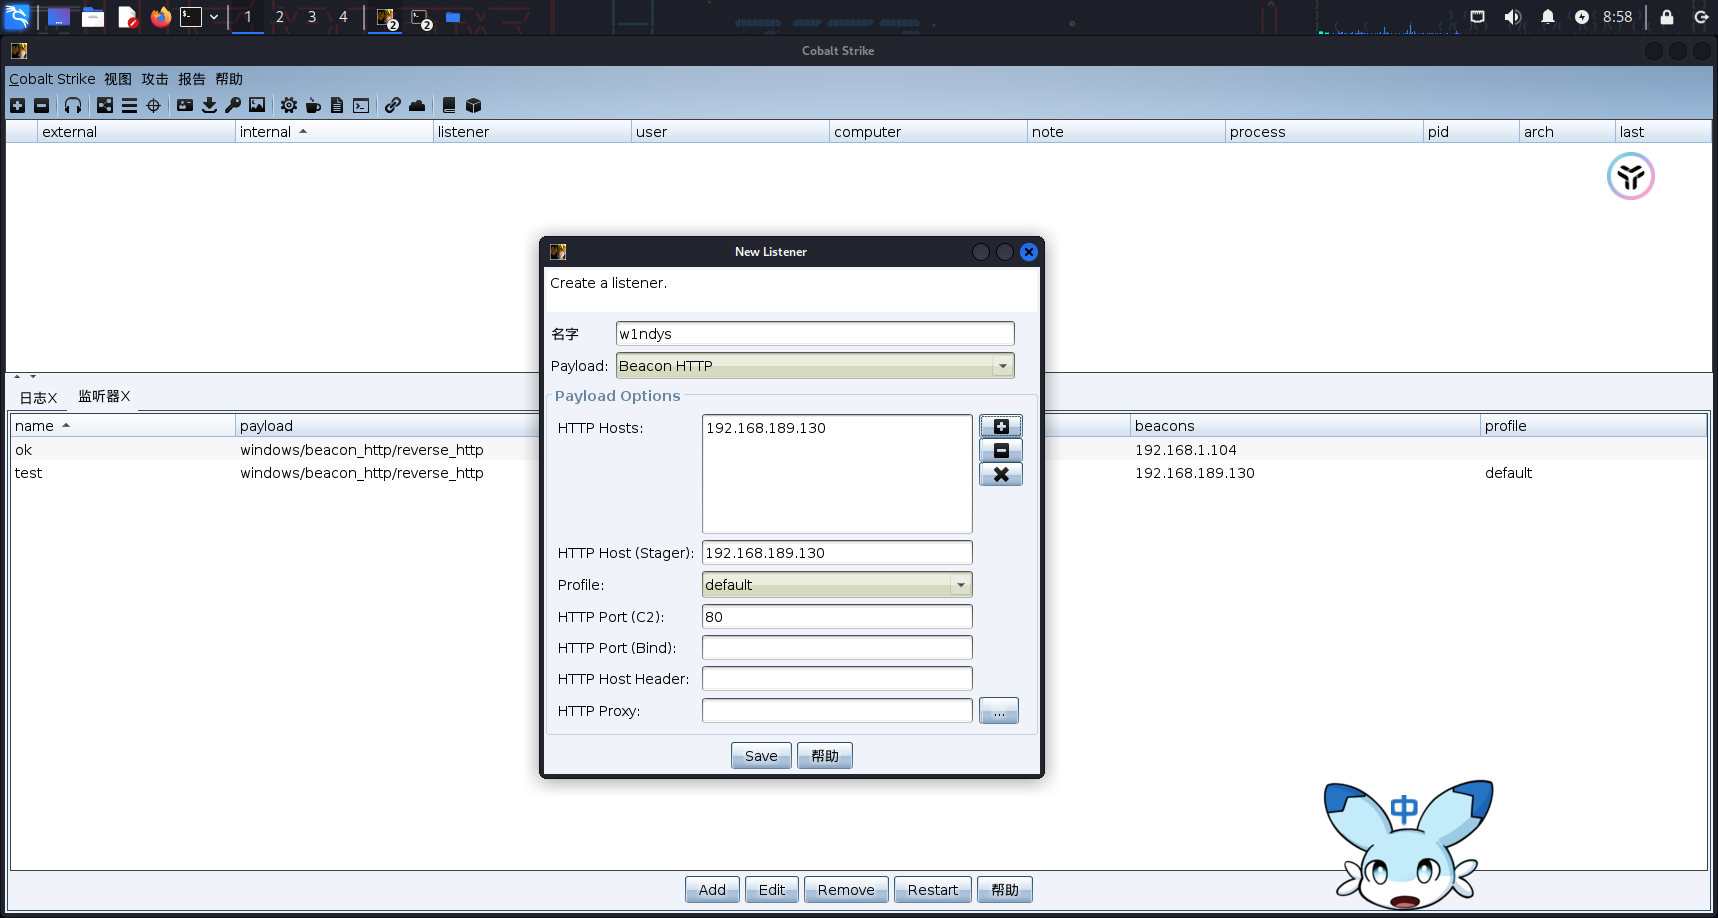Click the screenshots picture icon
This screenshot has height=918, width=1718.
click(x=257, y=105)
